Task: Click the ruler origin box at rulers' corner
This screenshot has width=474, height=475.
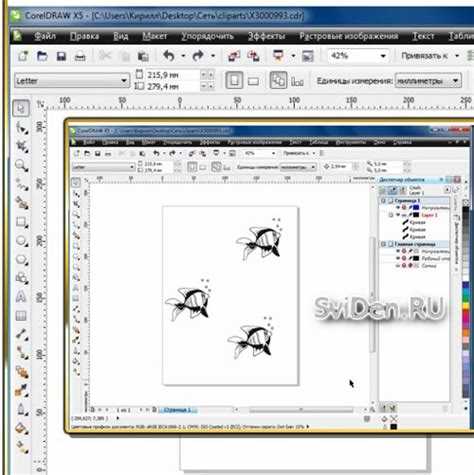Action: point(40,105)
